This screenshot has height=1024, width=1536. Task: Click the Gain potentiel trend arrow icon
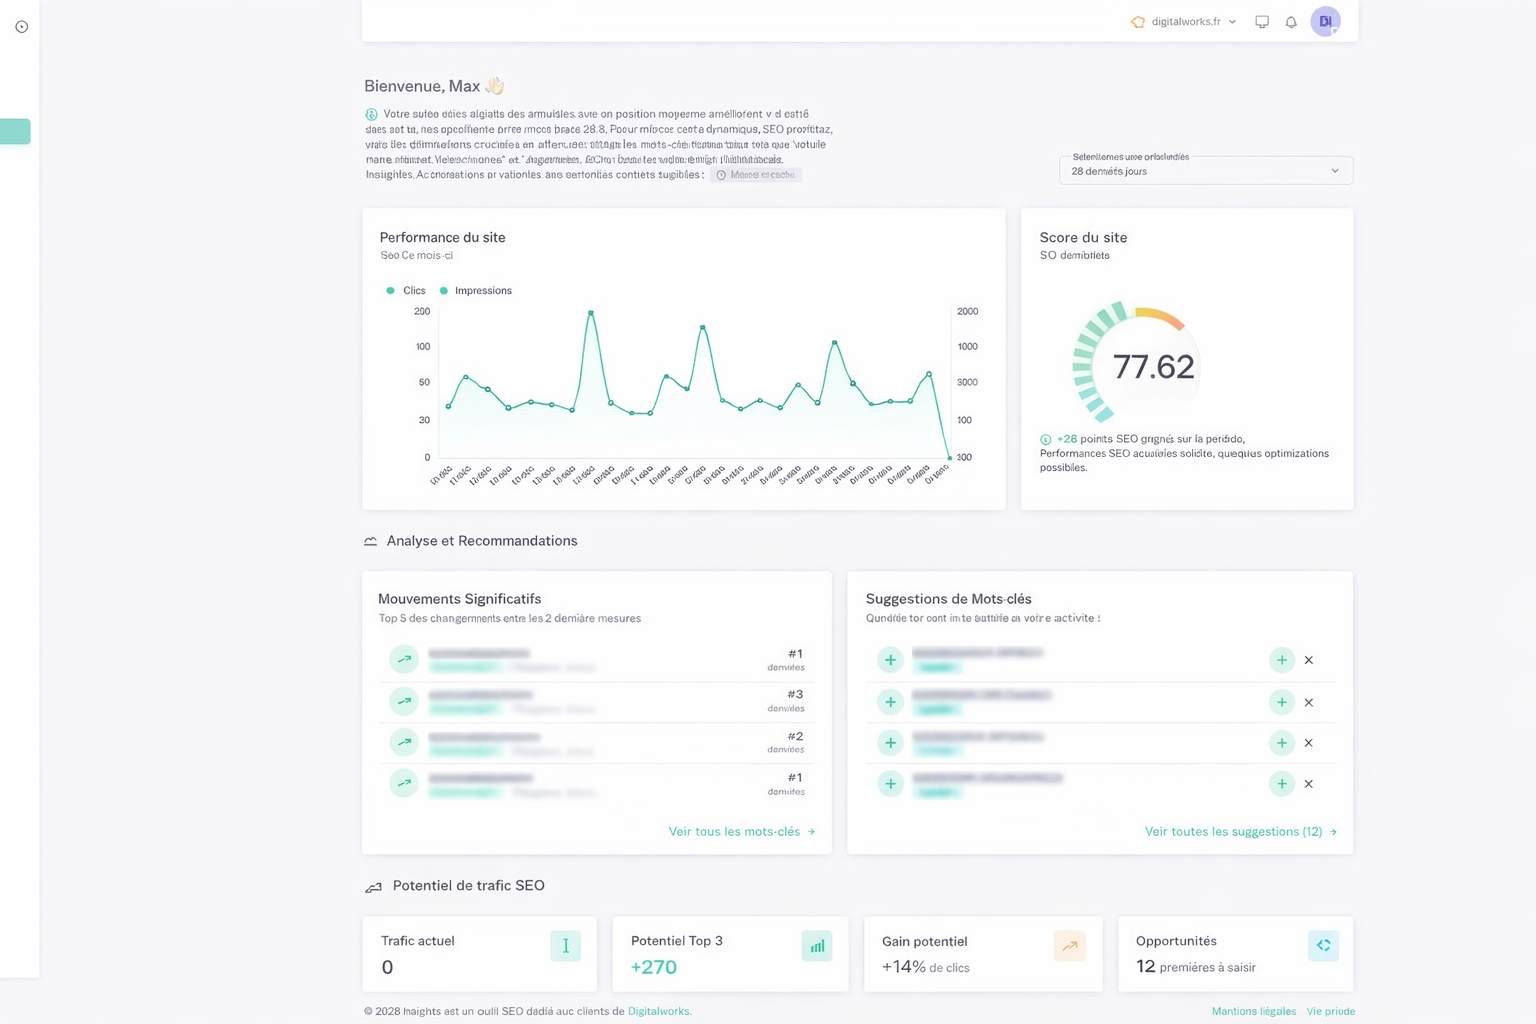[1069, 945]
